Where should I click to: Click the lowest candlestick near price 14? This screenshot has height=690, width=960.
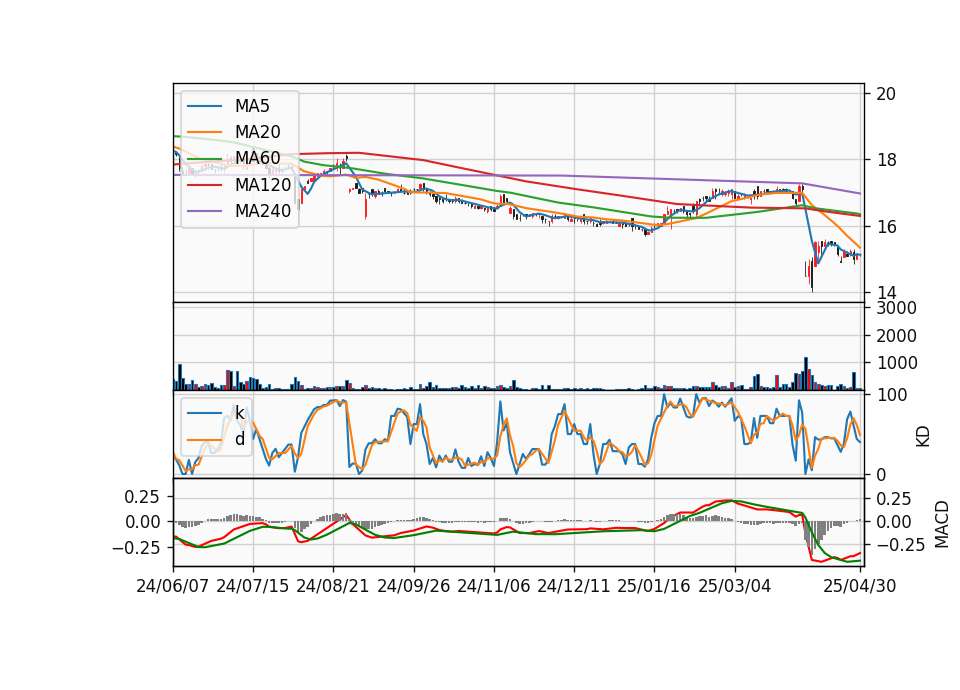click(x=812, y=274)
